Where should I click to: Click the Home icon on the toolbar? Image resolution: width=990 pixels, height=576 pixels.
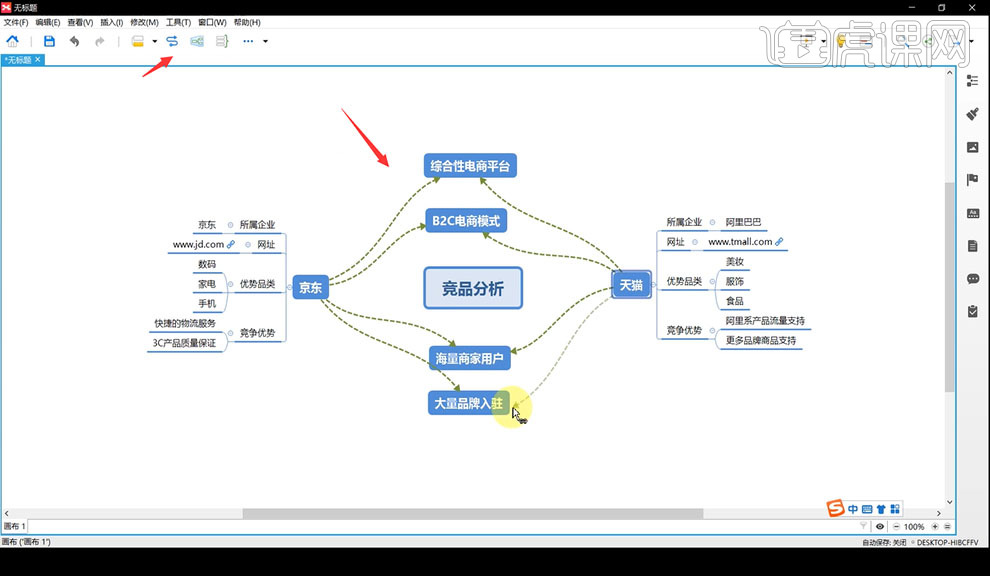(13, 41)
